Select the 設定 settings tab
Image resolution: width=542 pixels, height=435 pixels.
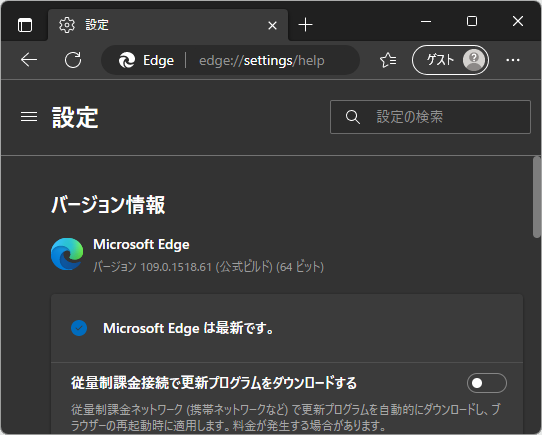pos(168,25)
